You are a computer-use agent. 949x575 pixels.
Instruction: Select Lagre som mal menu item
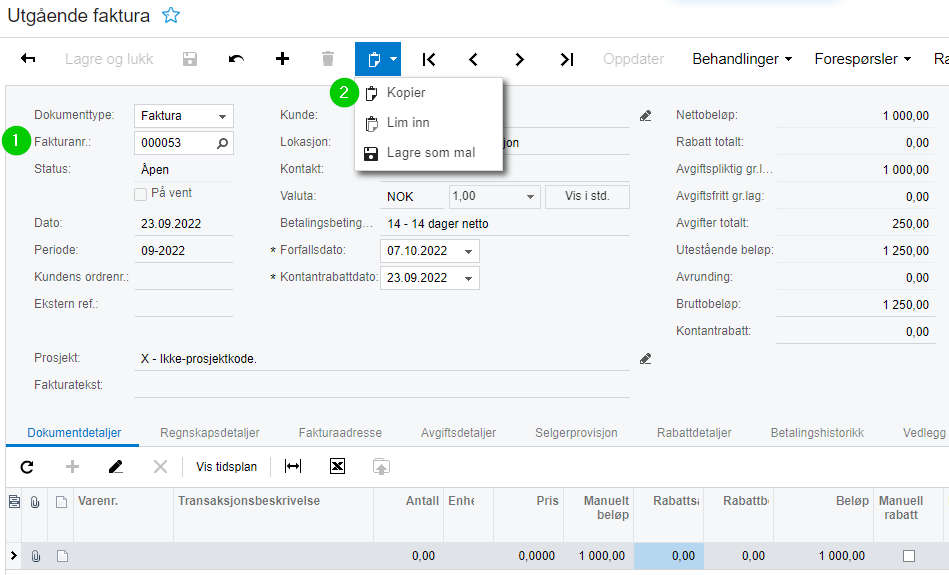(x=429, y=153)
